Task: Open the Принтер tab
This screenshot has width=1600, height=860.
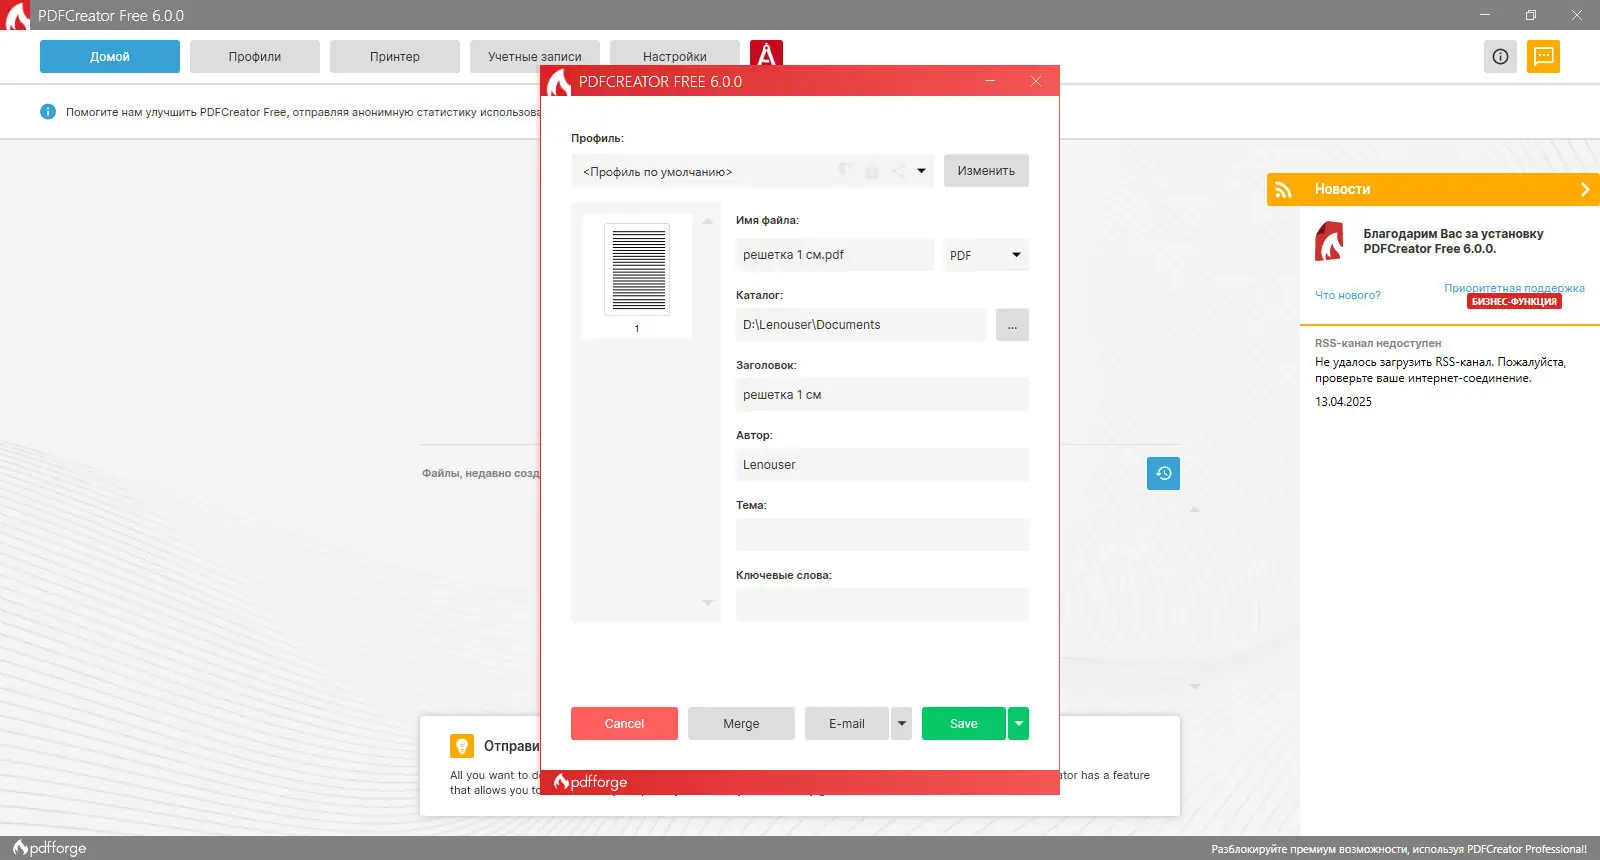Action: [395, 56]
